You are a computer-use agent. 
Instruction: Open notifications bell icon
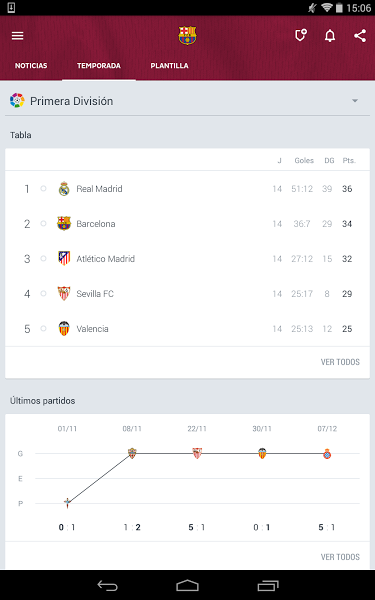[330, 36]
